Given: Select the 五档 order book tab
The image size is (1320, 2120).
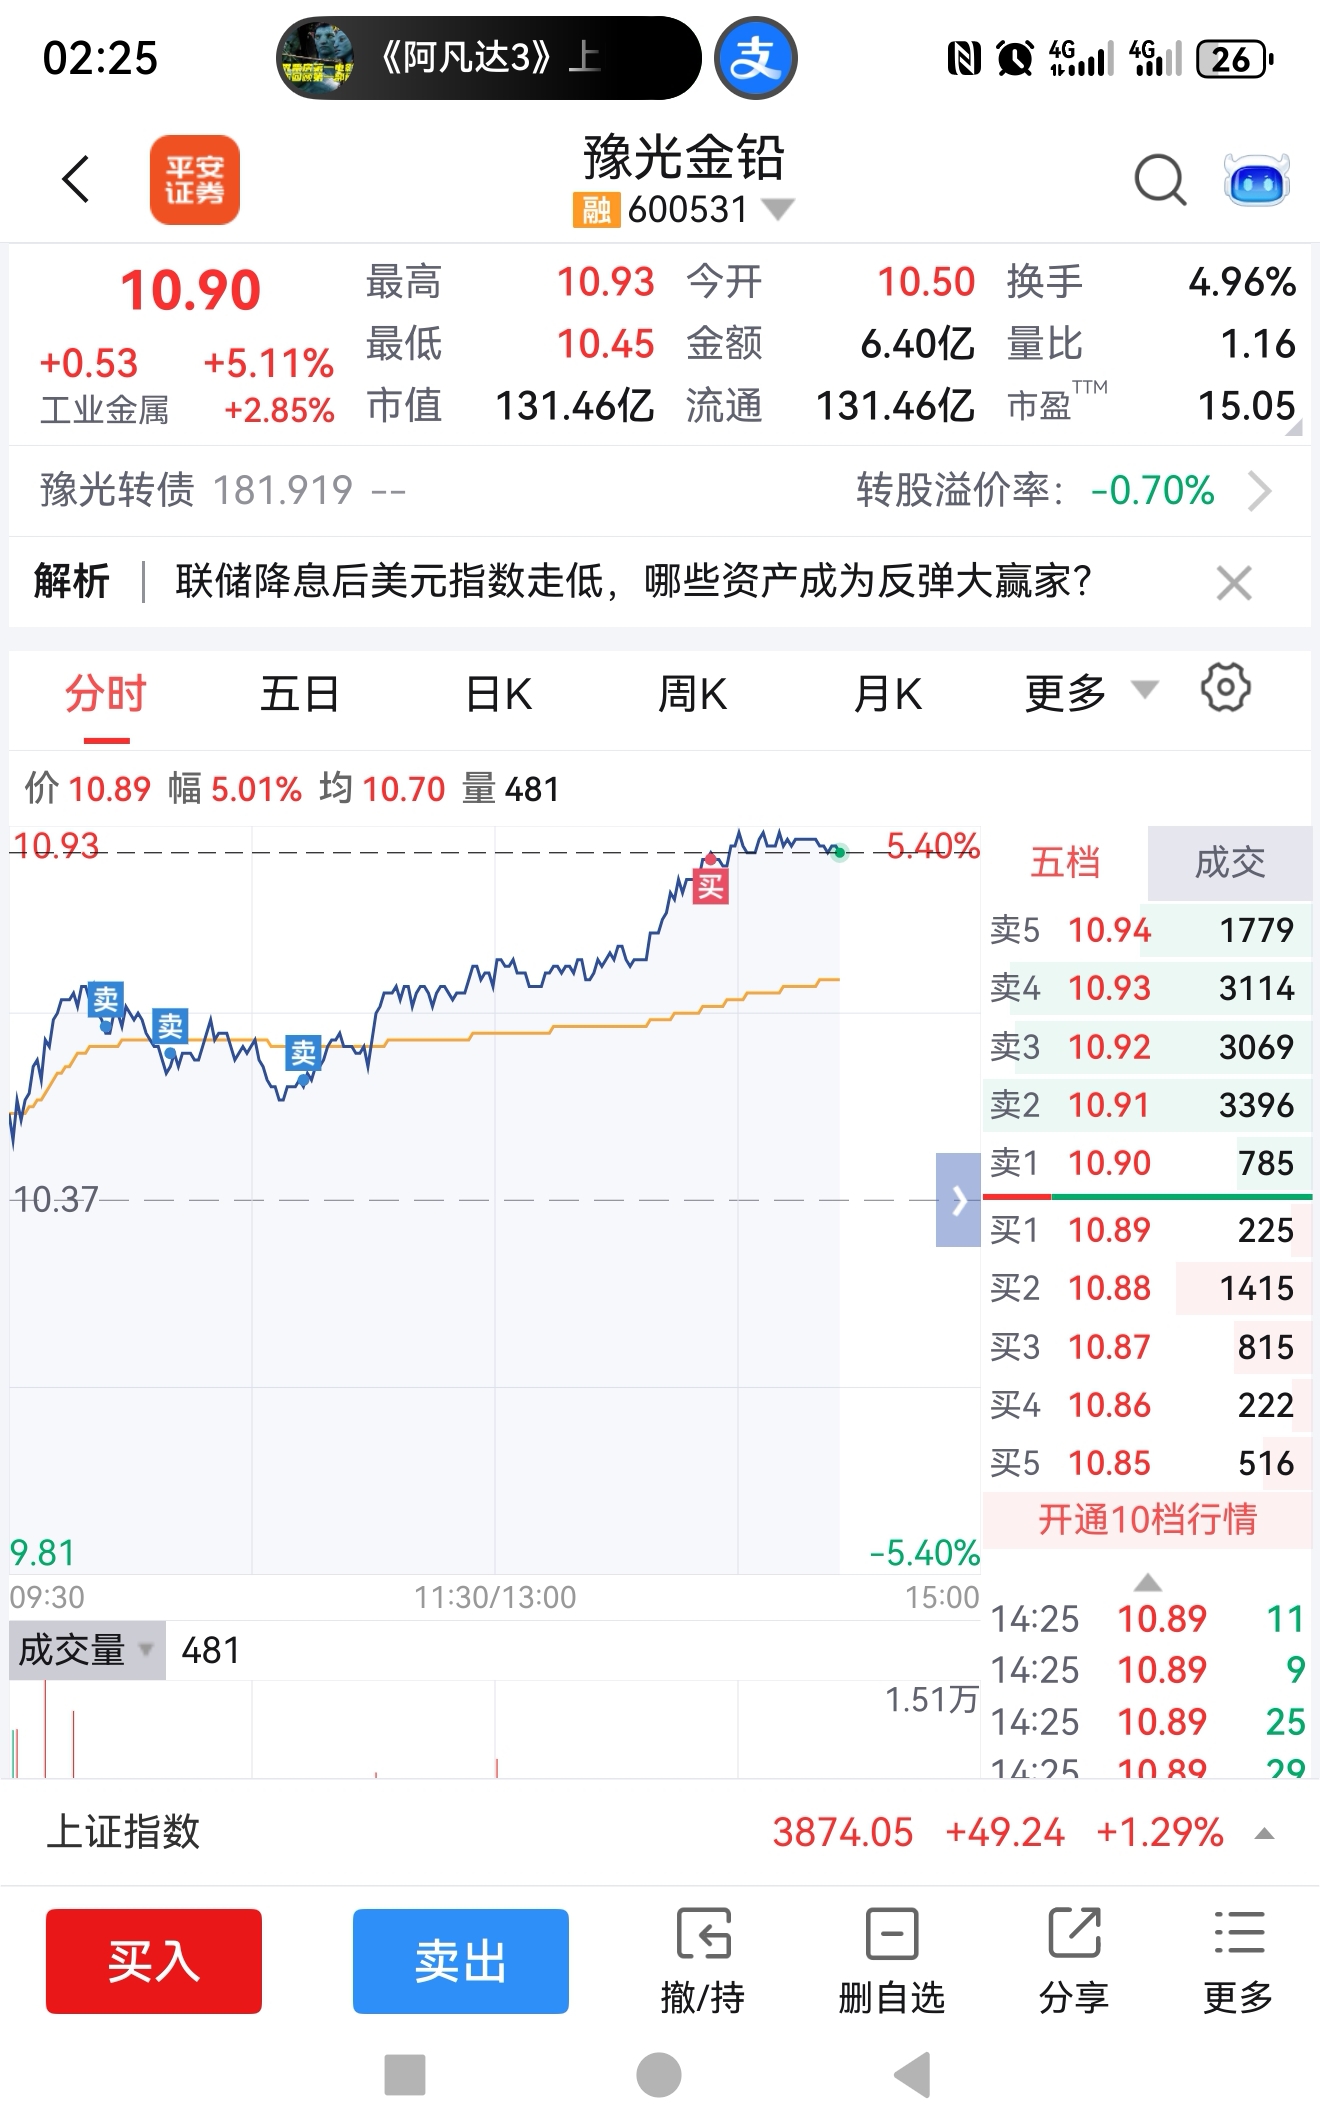Looking at the screenshot, I should click(x=1065, y=862).
